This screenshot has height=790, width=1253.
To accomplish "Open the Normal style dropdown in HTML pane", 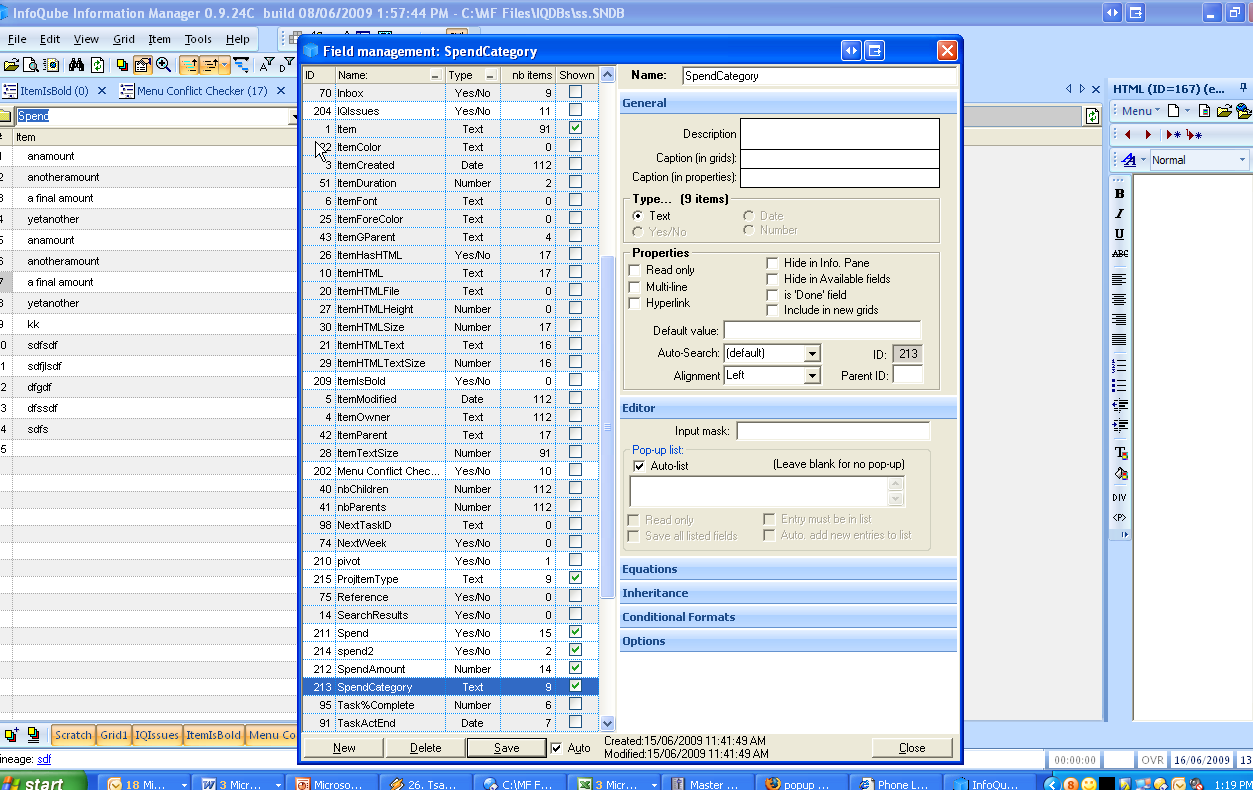I will coord(1243,160).
